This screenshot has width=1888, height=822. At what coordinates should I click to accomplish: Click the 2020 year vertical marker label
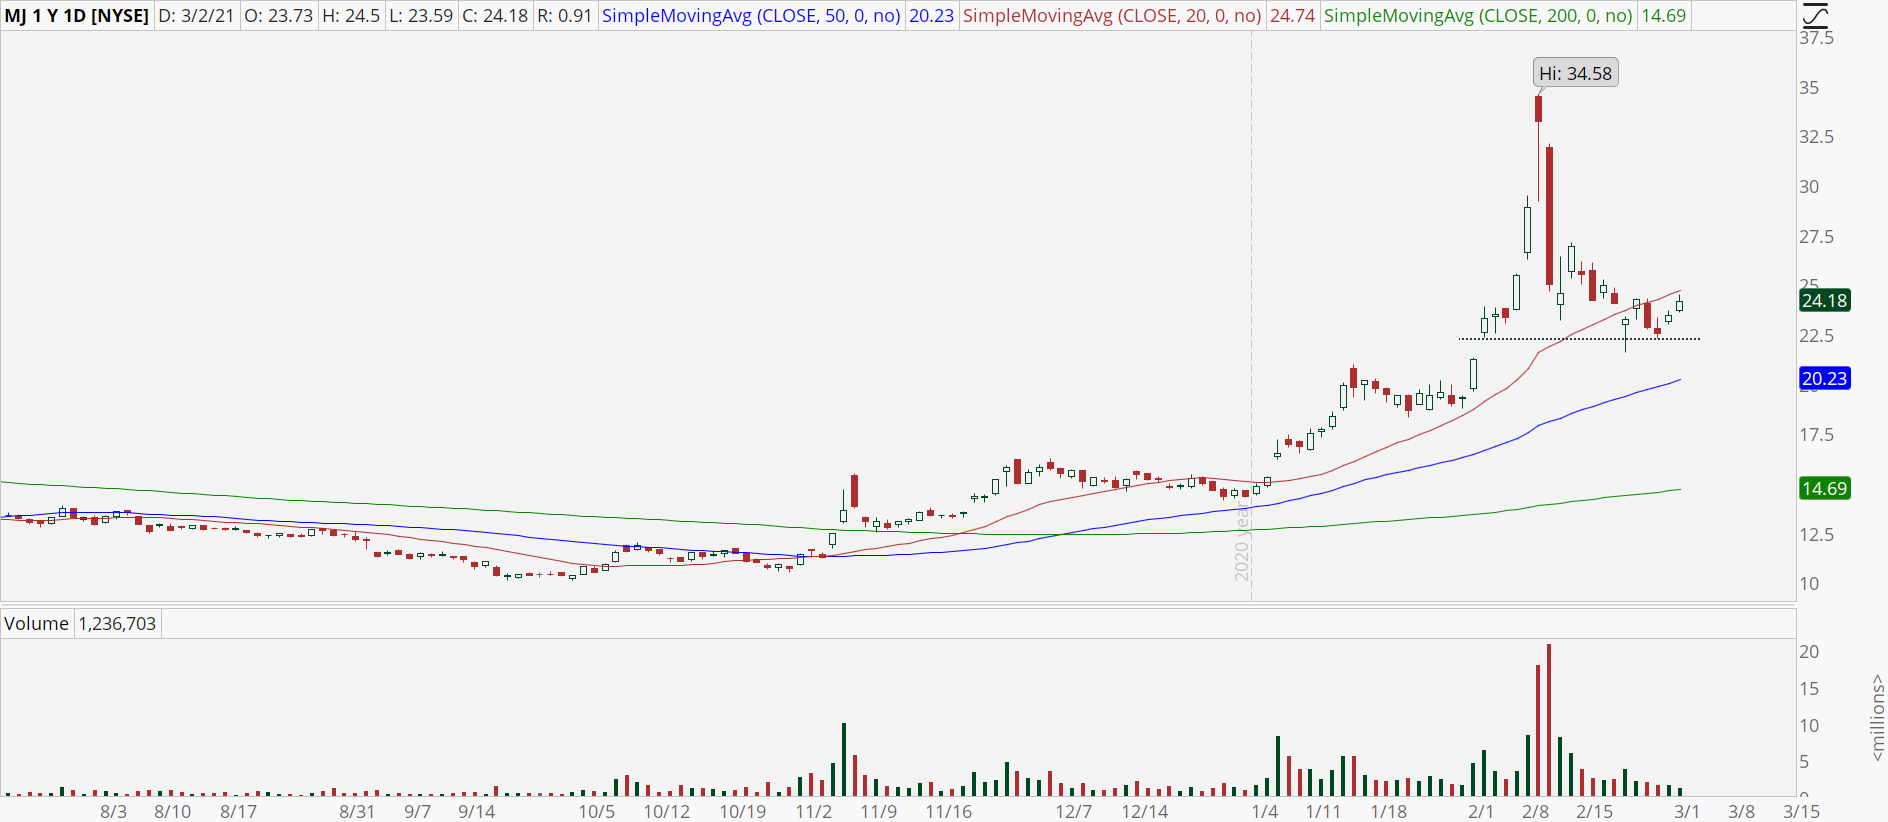tap(1241, 542)
